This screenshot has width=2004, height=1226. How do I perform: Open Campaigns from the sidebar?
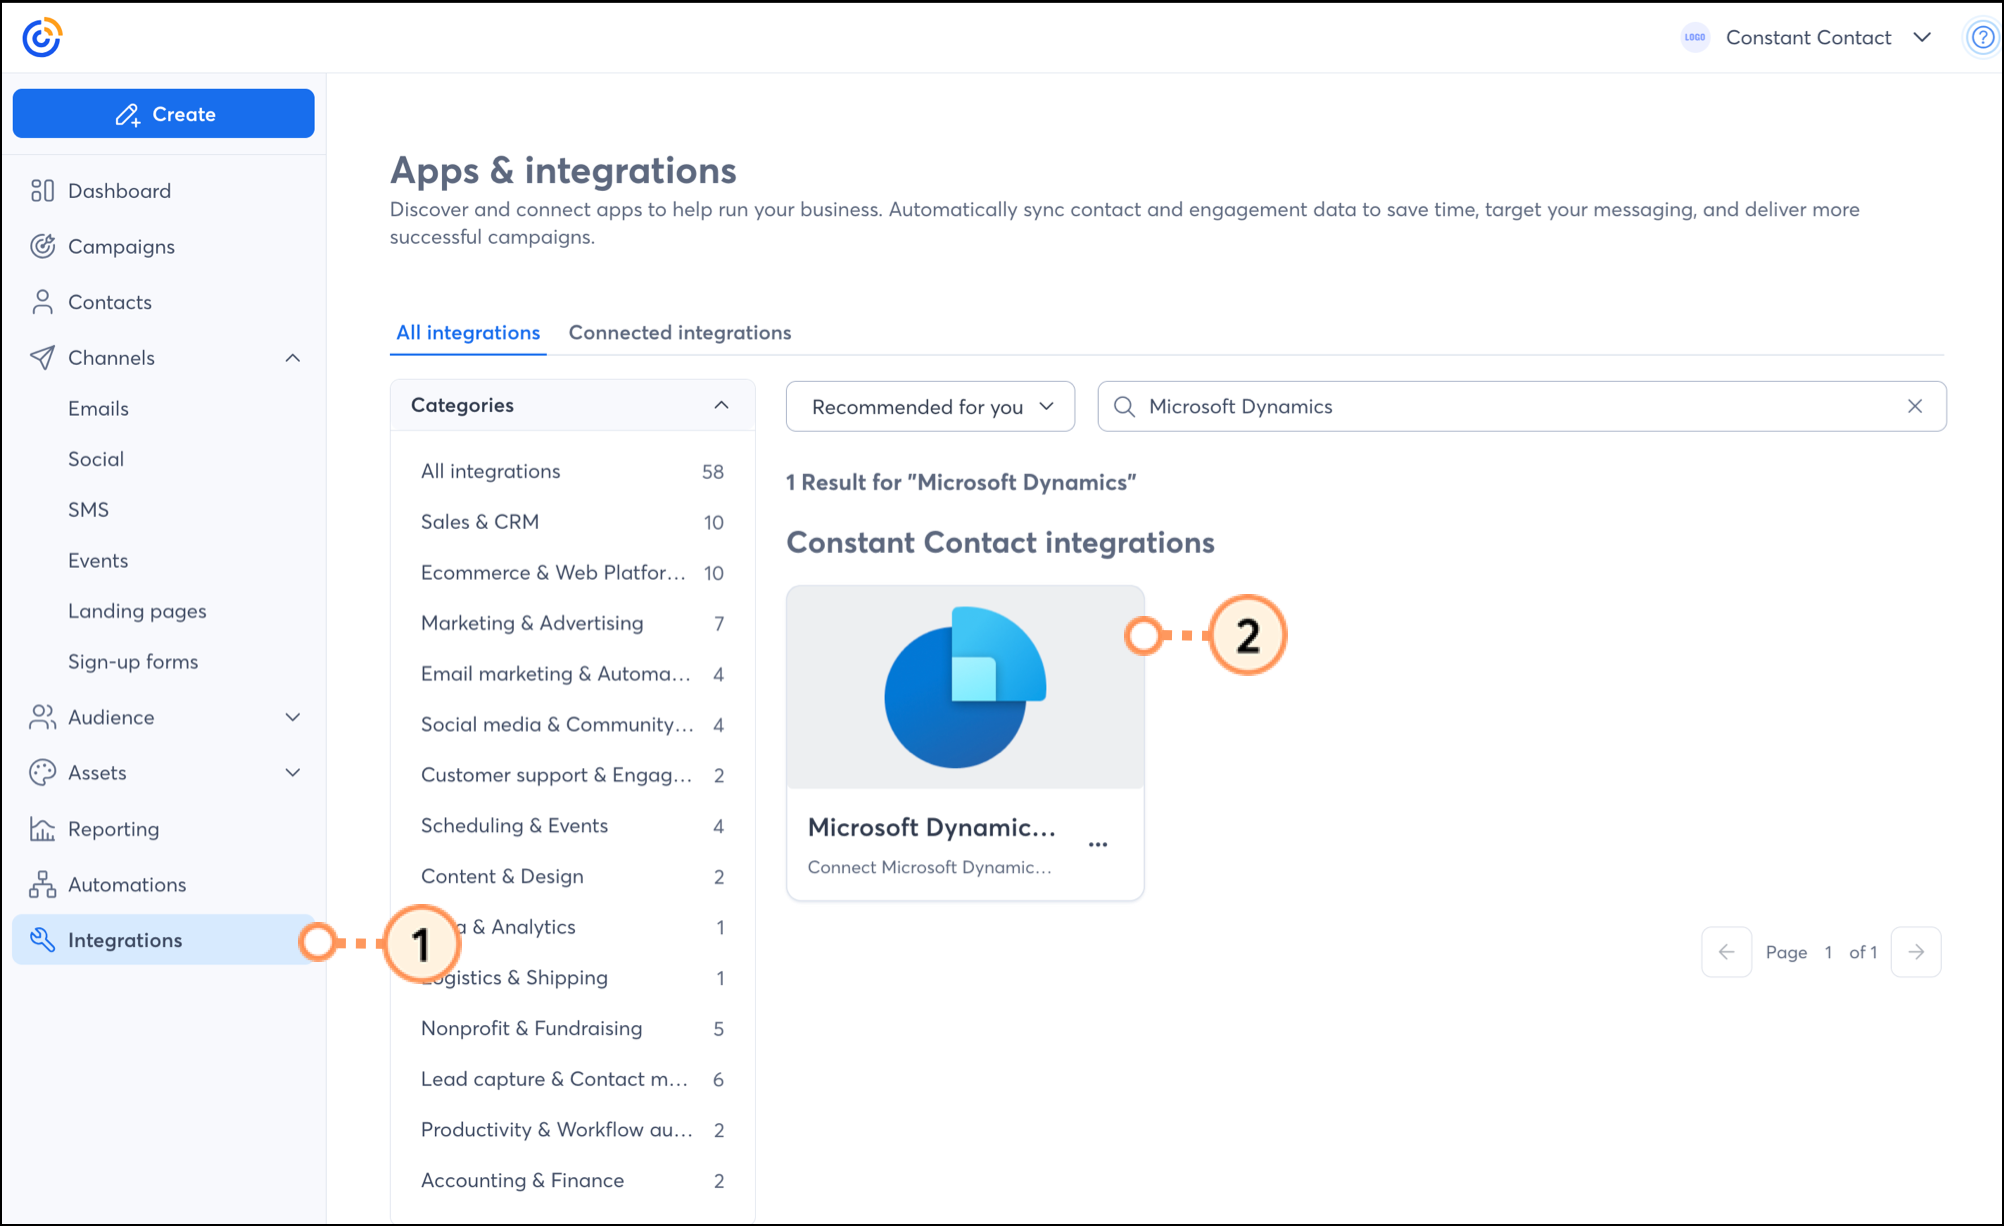(121, 246)
